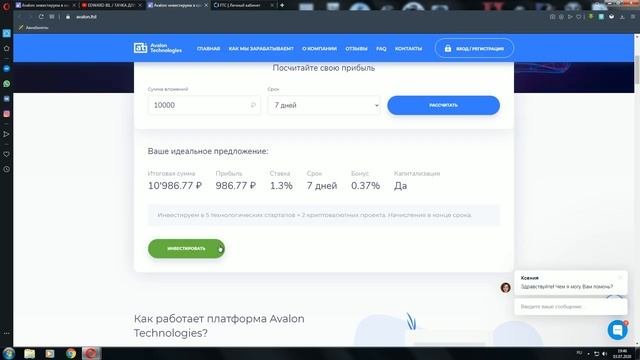Open the sidebar player/flow arrow icon

[7, 134]
